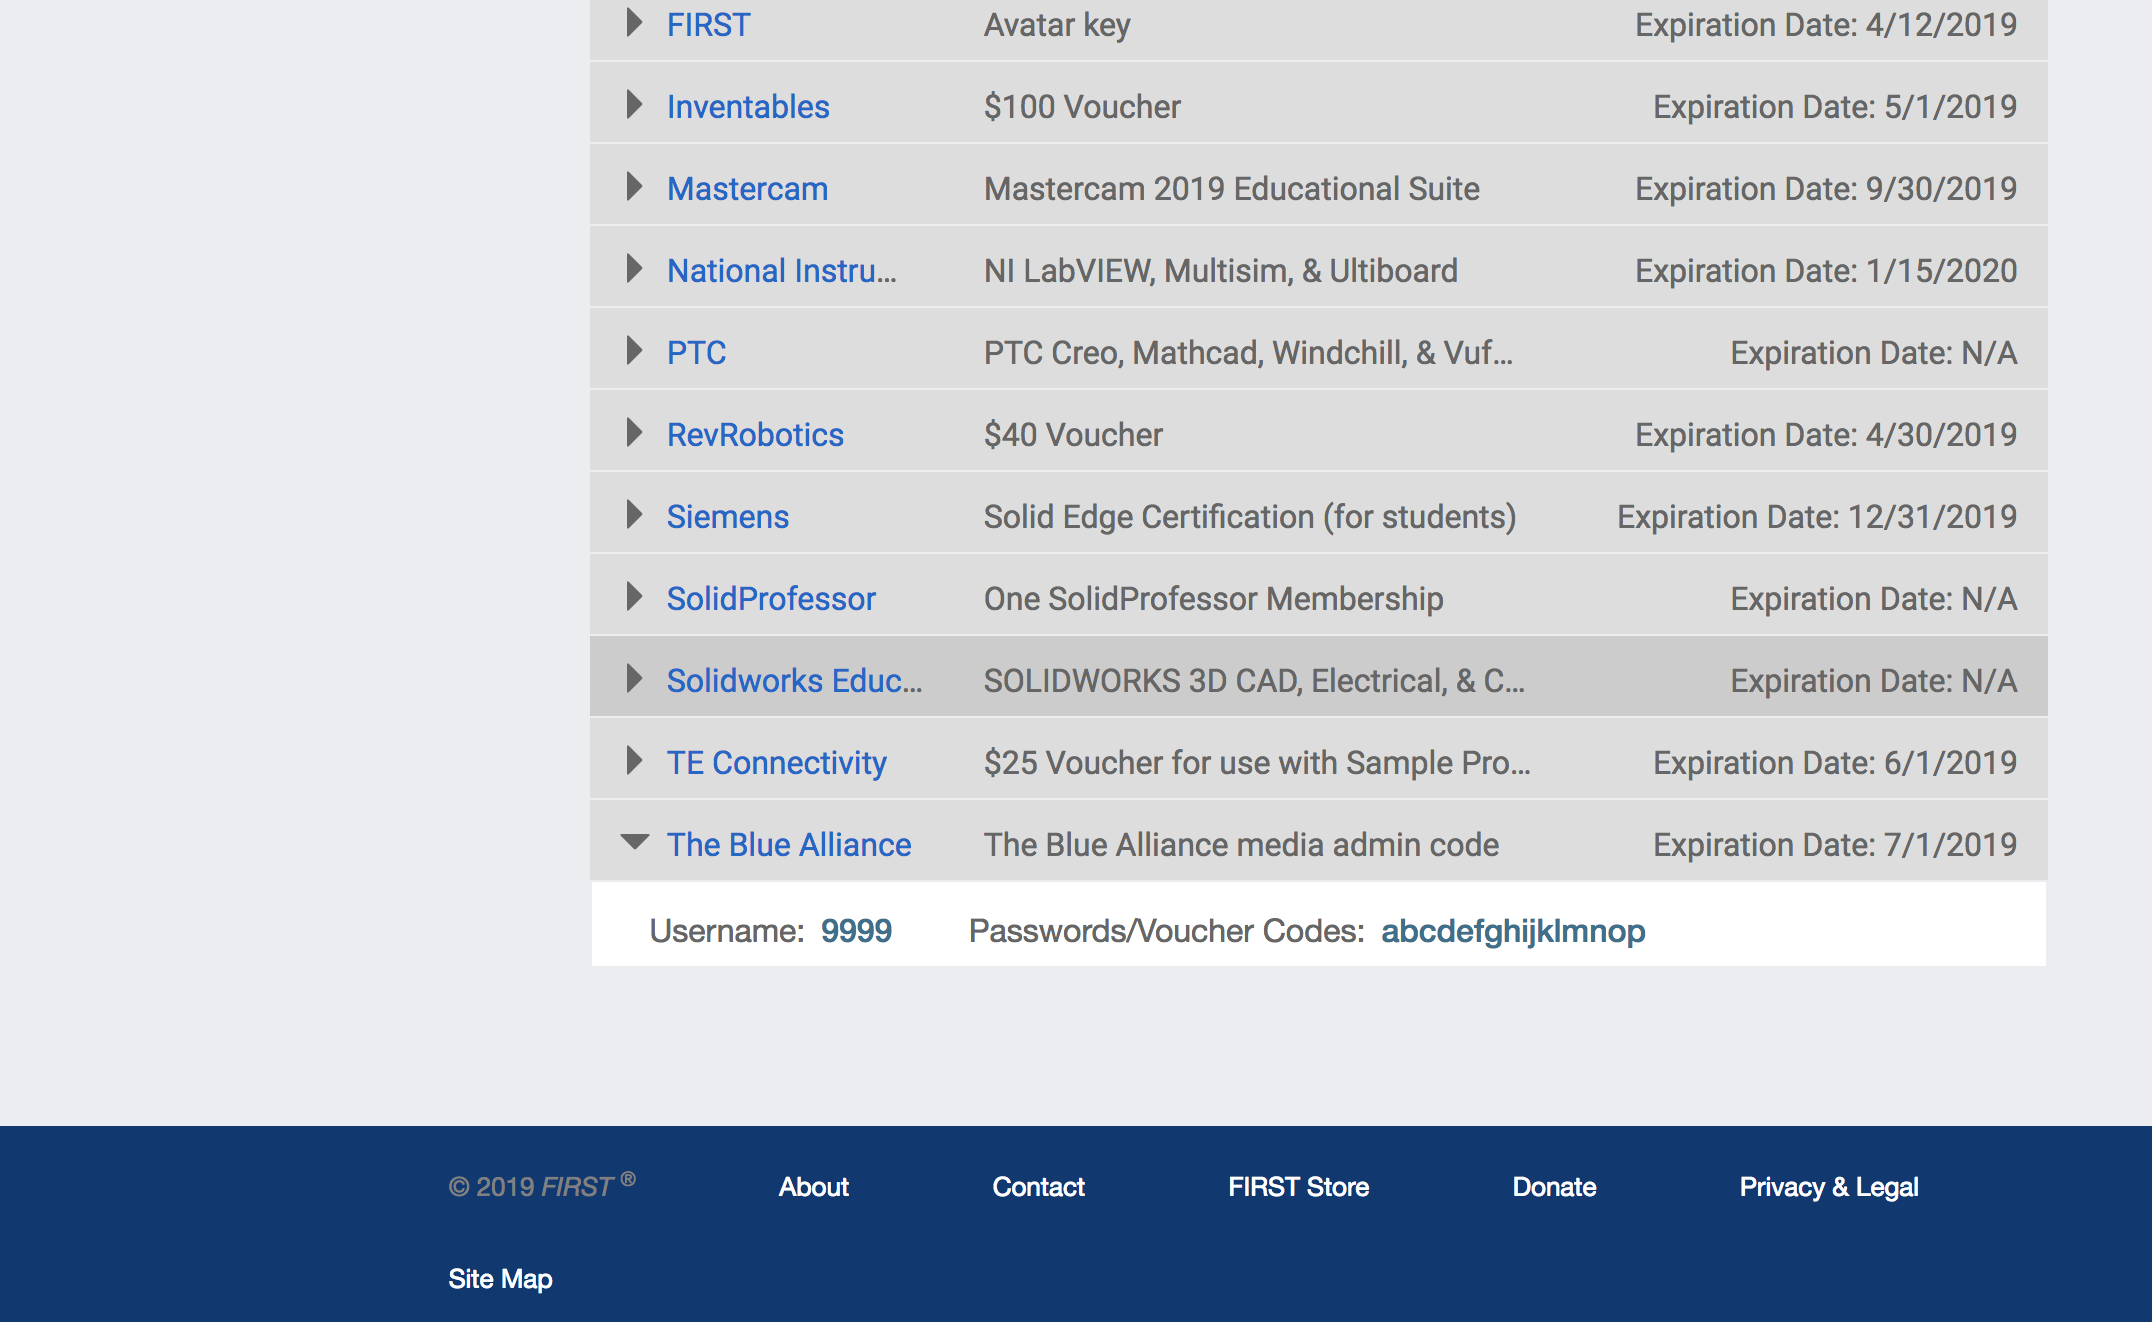The image size is (2152, 1322).
Task: Expand the SolidProfessor row triangle
Action: (633, 597)
